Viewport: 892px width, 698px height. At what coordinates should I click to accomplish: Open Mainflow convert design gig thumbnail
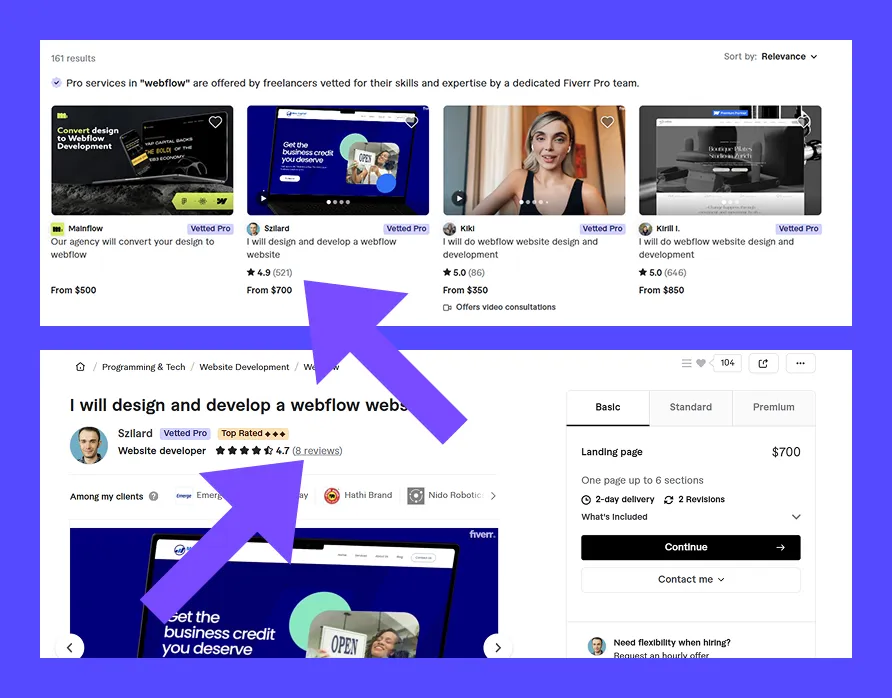(x=142, y=160)
